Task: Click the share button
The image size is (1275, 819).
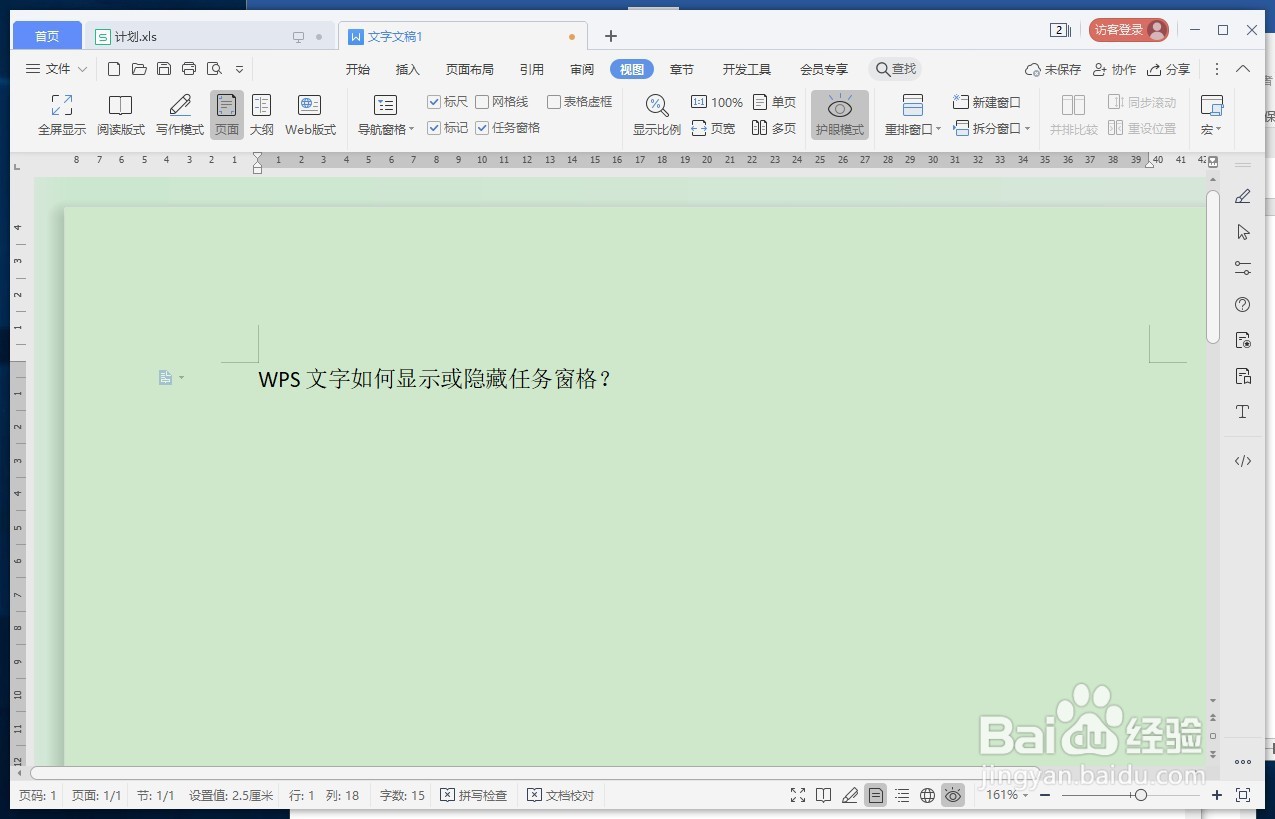Action: [1168, 69]
